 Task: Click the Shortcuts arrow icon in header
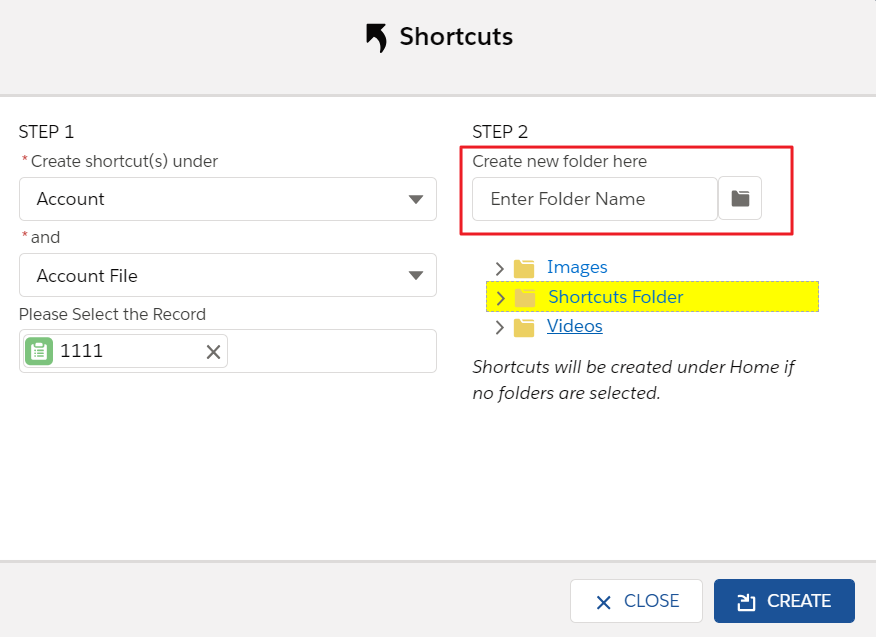point(376,38)
